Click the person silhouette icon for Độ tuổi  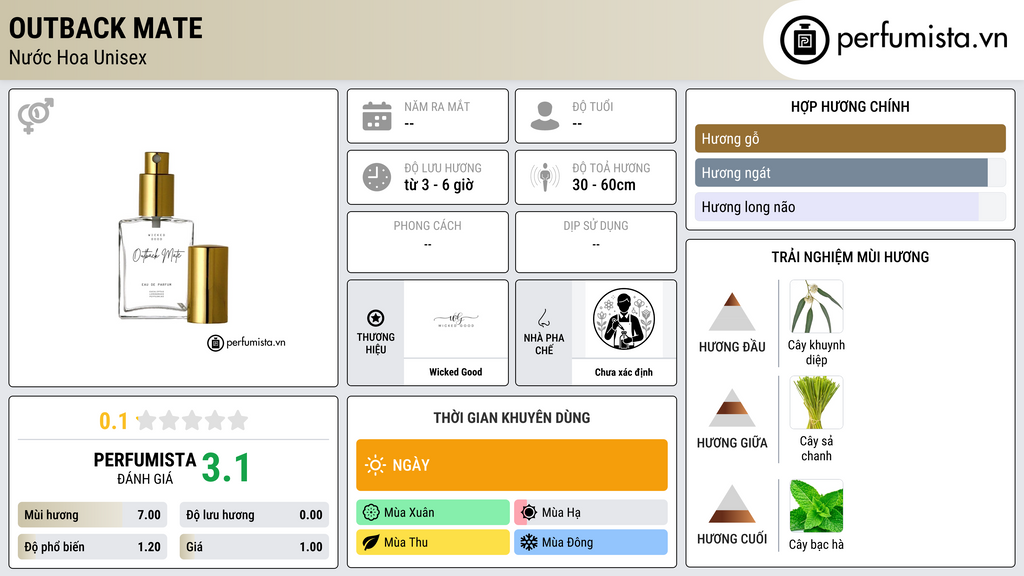tap(545, 116)
